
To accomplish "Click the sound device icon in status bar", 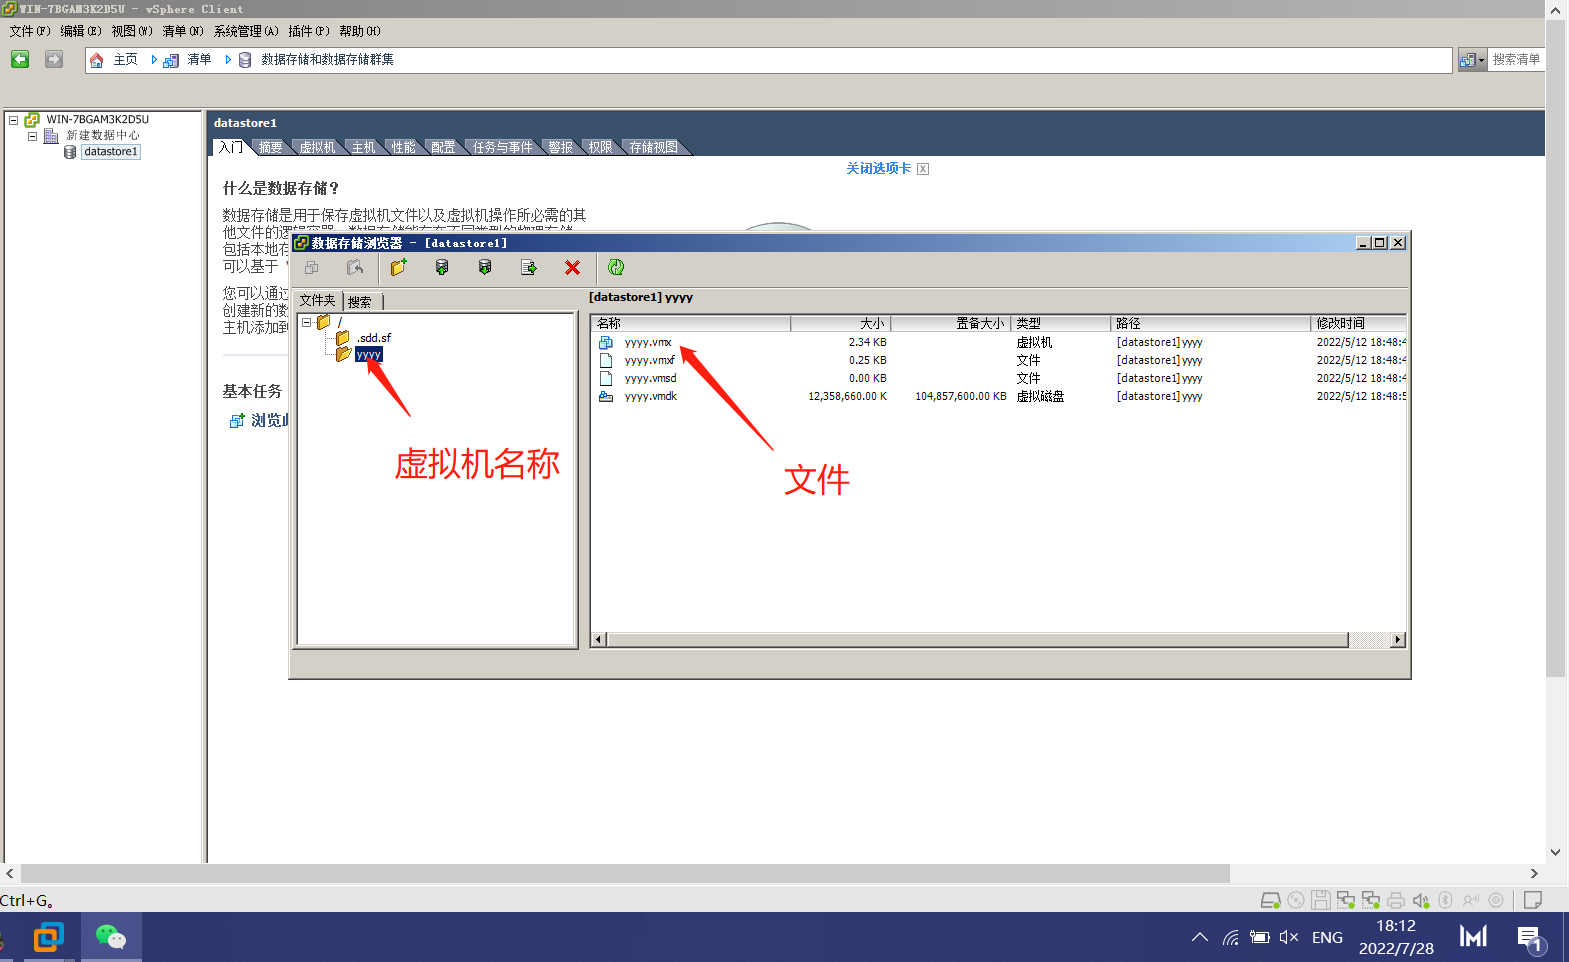I will coord(1421,900).
